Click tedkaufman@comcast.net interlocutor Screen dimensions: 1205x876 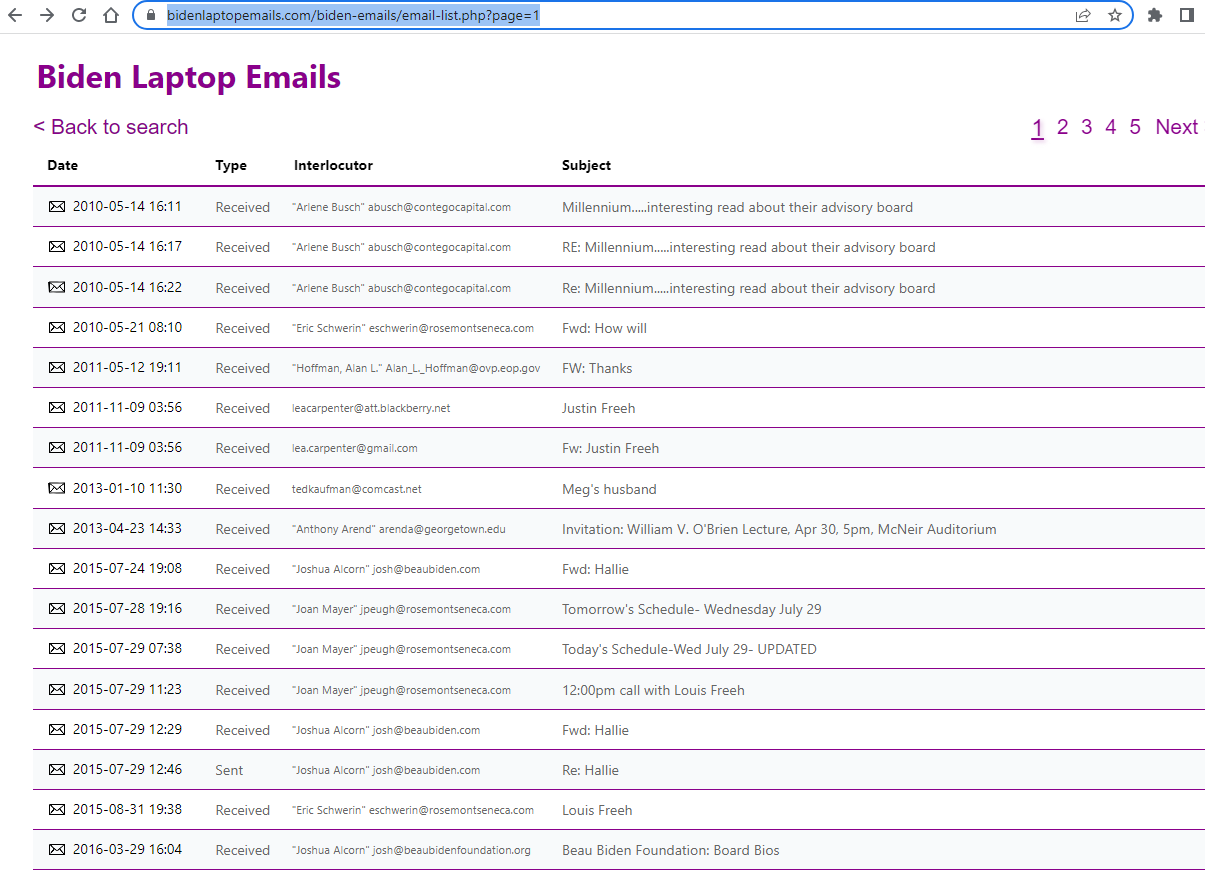pos(357,489)
